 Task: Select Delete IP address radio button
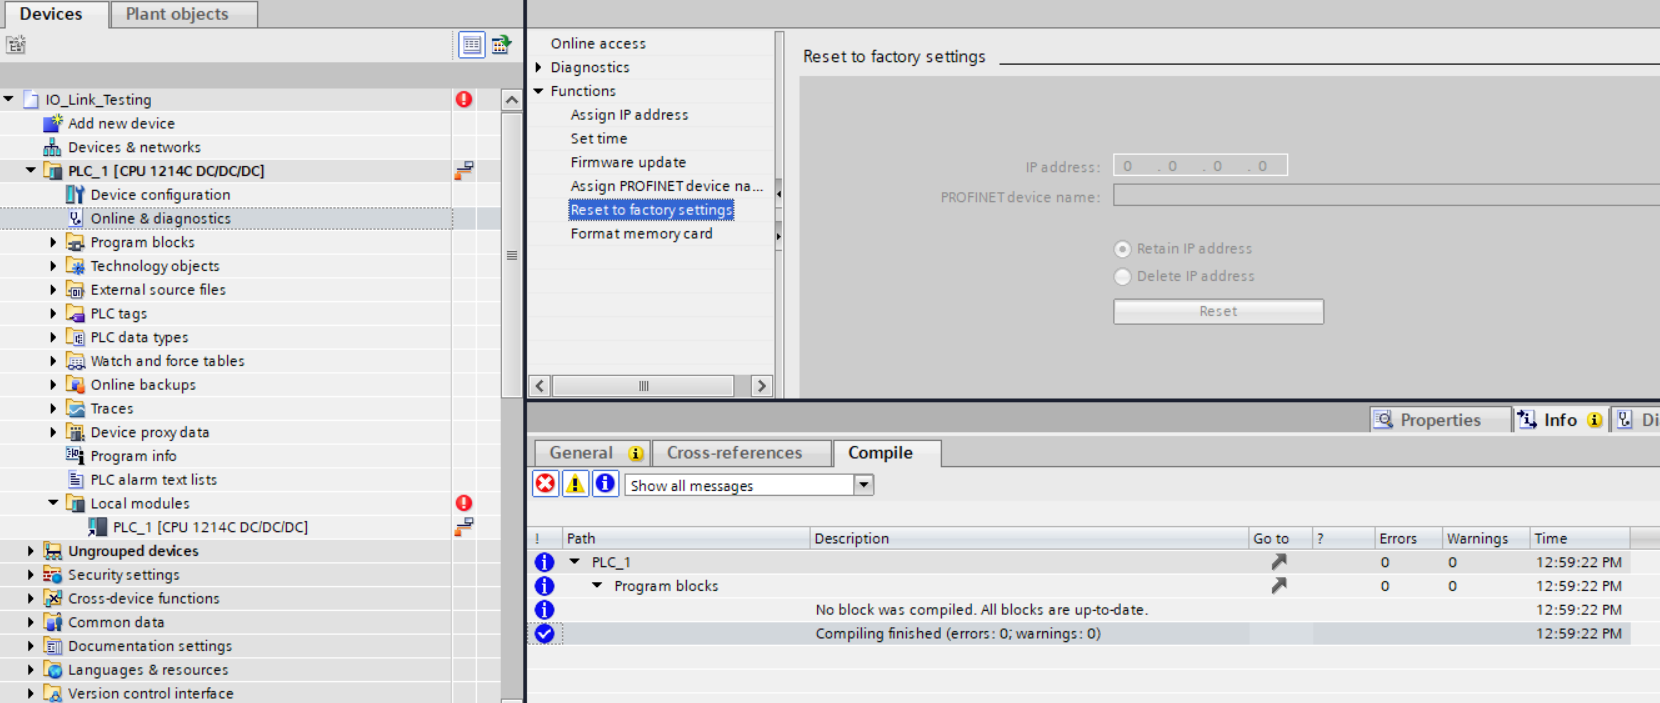click(1122, 277)
